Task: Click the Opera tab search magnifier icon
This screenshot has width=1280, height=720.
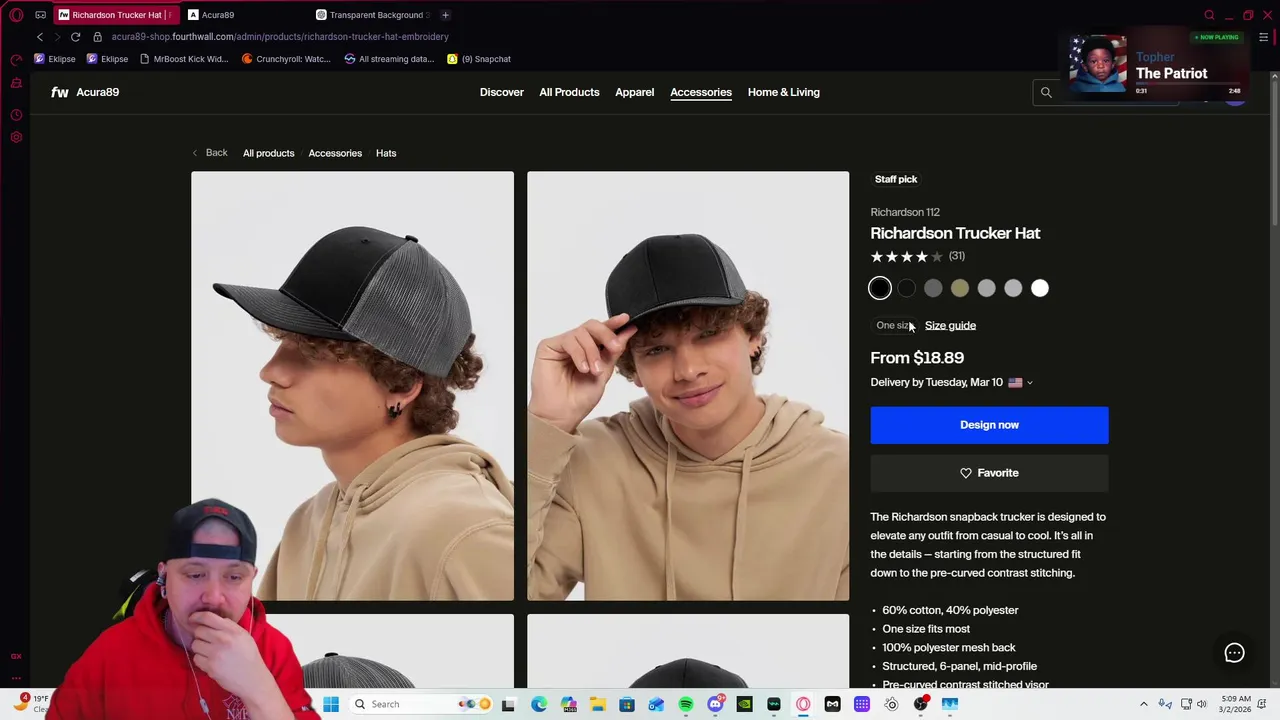Action: click(1209, 15)
